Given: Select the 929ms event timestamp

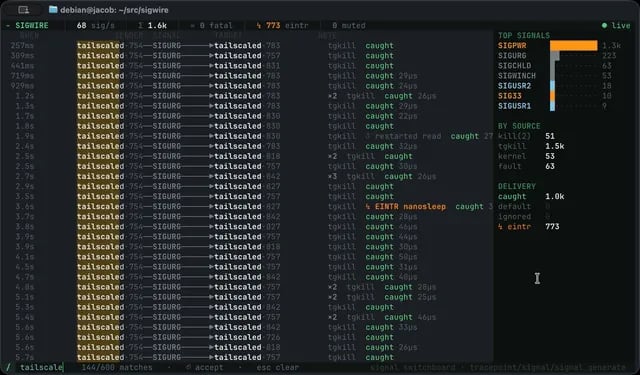Looking at the screenshot, I should point(22,86).
